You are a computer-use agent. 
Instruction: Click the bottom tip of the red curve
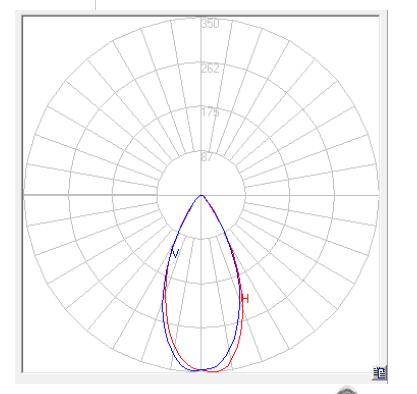(213, 371)
